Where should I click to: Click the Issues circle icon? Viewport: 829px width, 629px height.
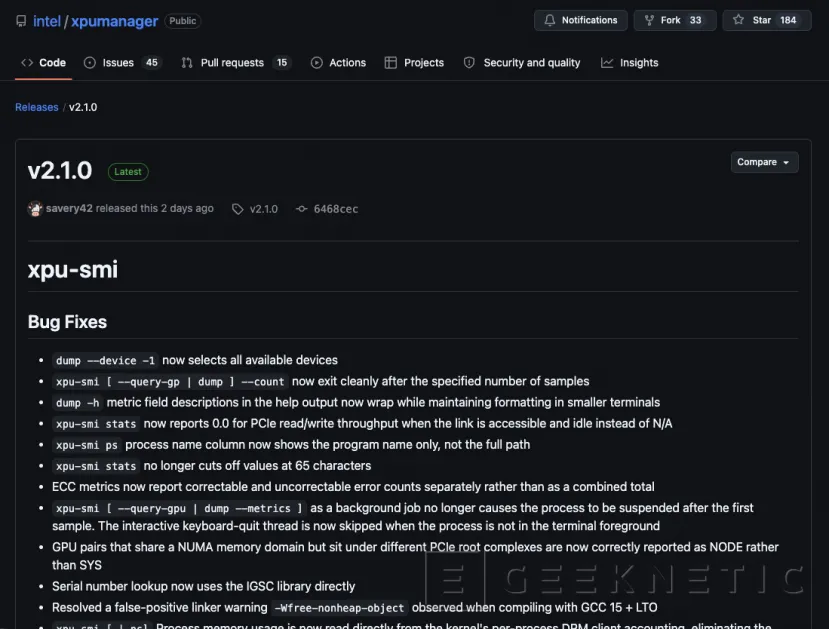tap(90, 62)
